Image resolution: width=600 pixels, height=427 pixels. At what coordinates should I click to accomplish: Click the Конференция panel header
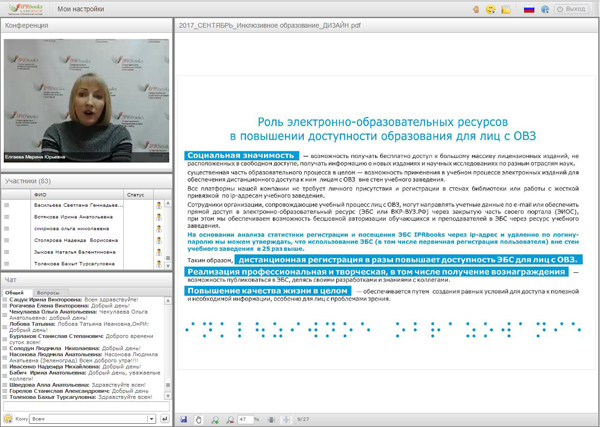[86, 25]
